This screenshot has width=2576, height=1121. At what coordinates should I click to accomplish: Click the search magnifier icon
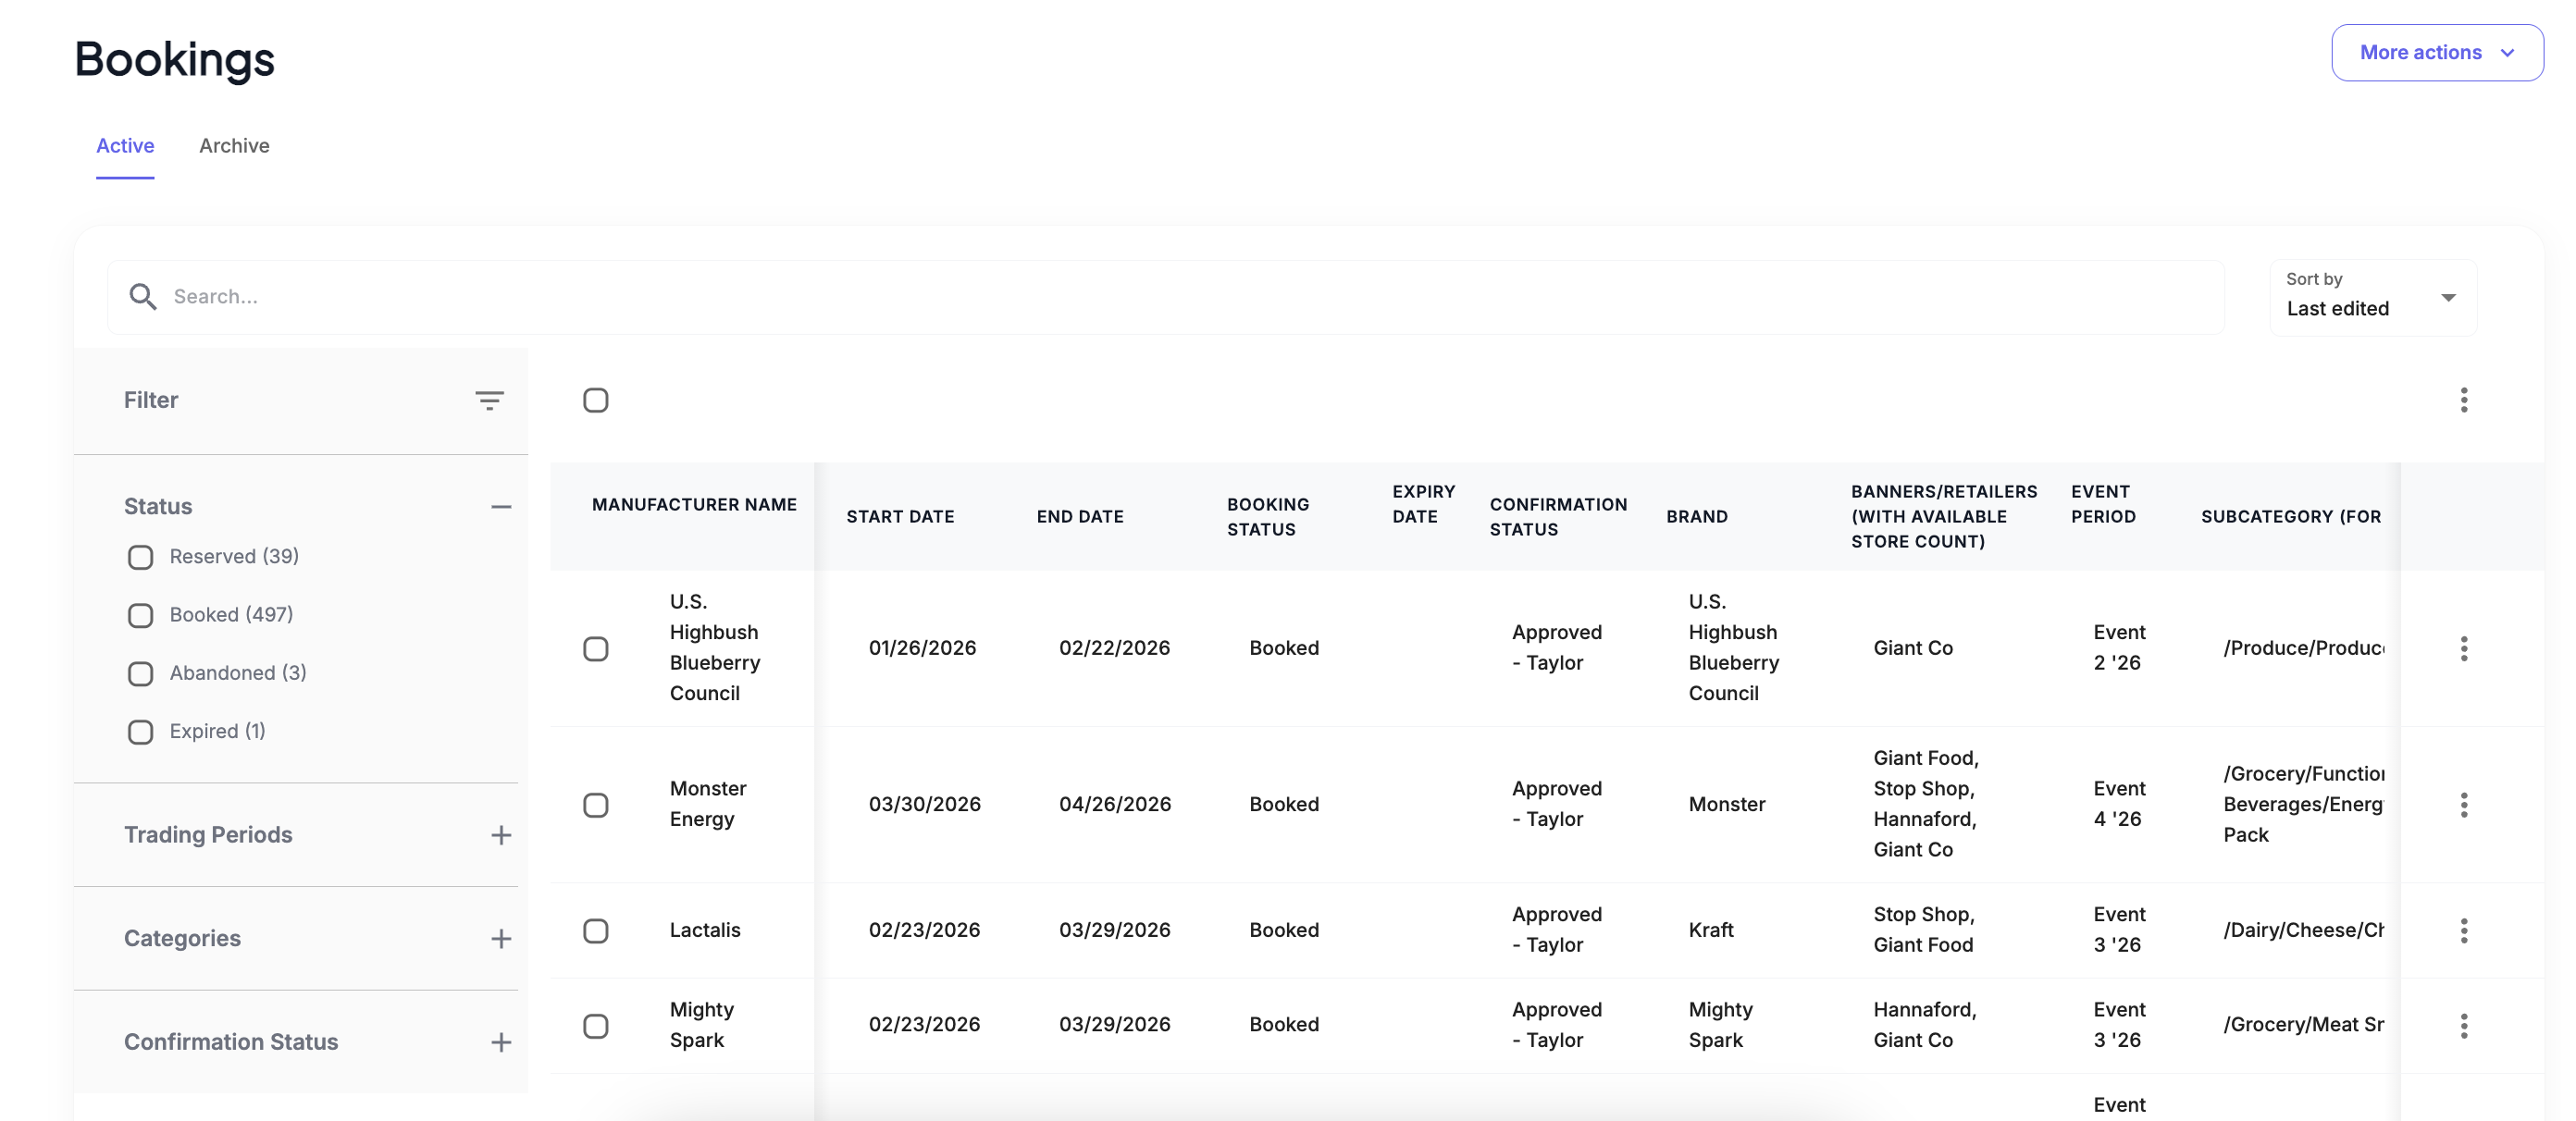coord(142,296)
